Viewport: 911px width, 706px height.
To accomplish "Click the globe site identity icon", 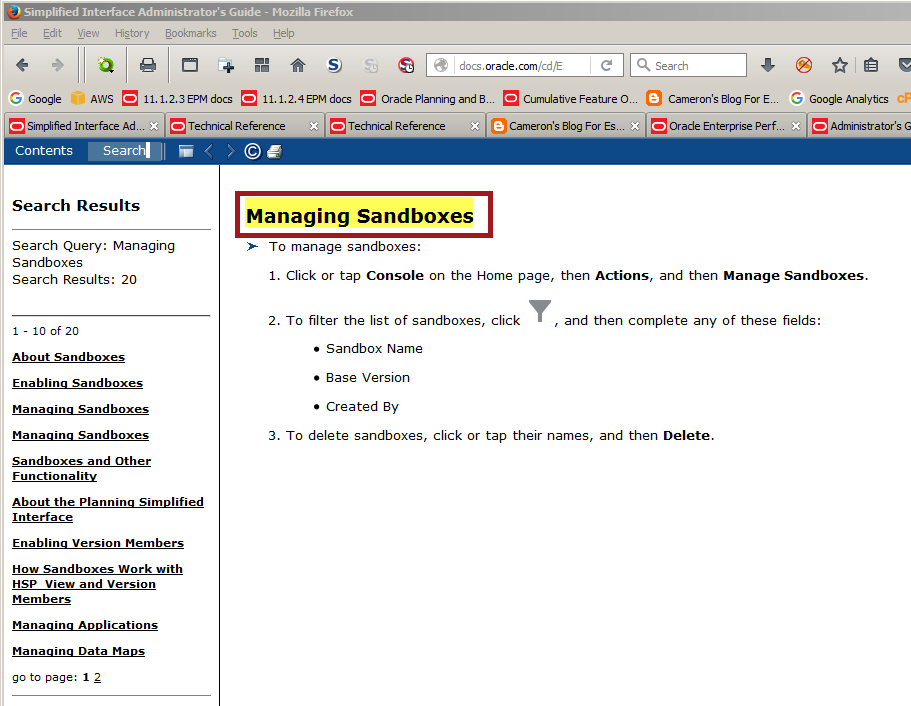I will (x=441, y=65).
